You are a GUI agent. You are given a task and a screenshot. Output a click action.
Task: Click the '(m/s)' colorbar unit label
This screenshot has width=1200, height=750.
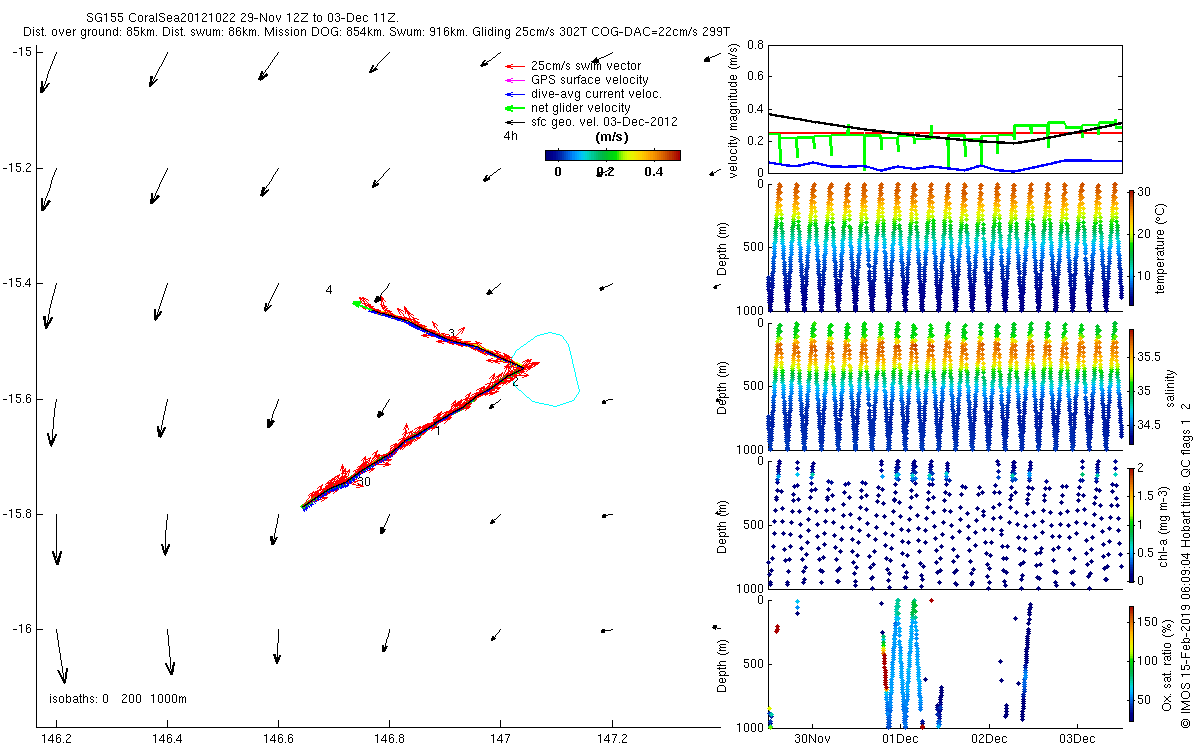(611, 137)
